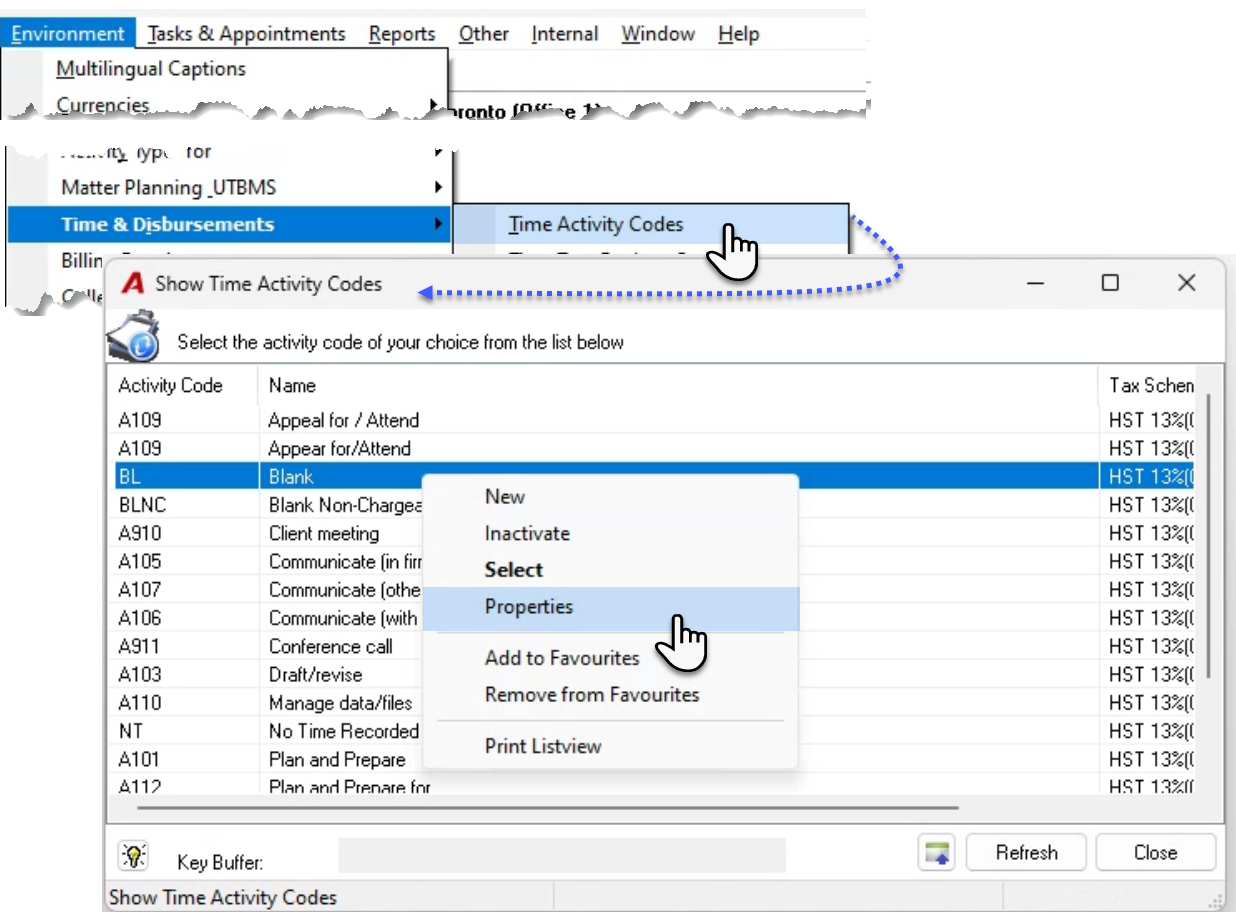Click the red A application logo icon

132,284
